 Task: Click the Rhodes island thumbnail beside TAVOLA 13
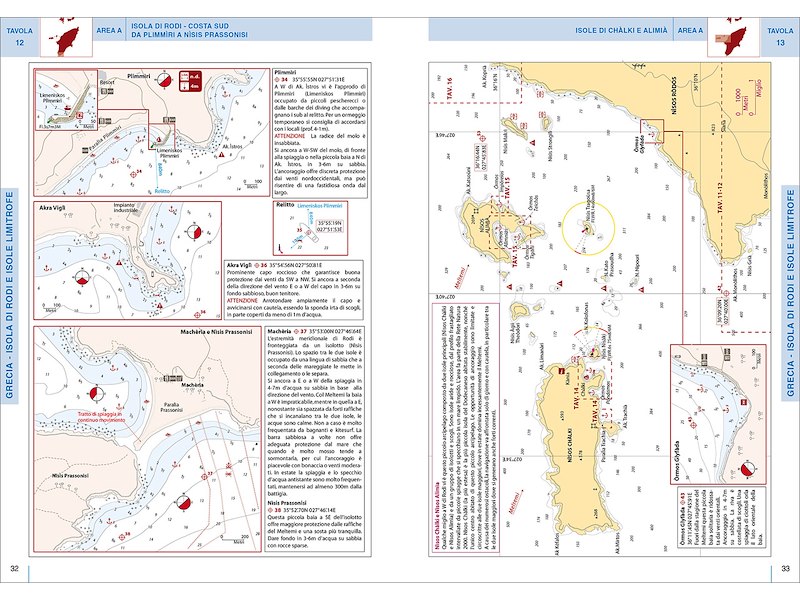tap(733, 37)
